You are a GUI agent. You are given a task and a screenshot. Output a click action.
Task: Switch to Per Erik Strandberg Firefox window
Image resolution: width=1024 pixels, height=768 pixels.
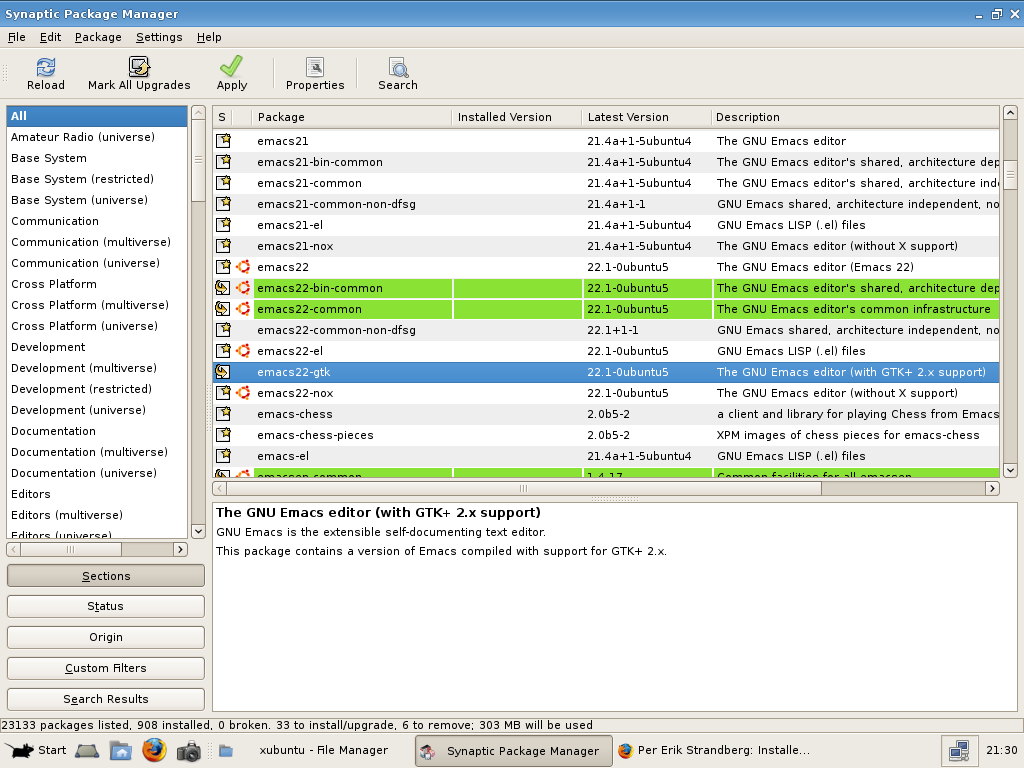pyautogui.click(x=714, y=750)
